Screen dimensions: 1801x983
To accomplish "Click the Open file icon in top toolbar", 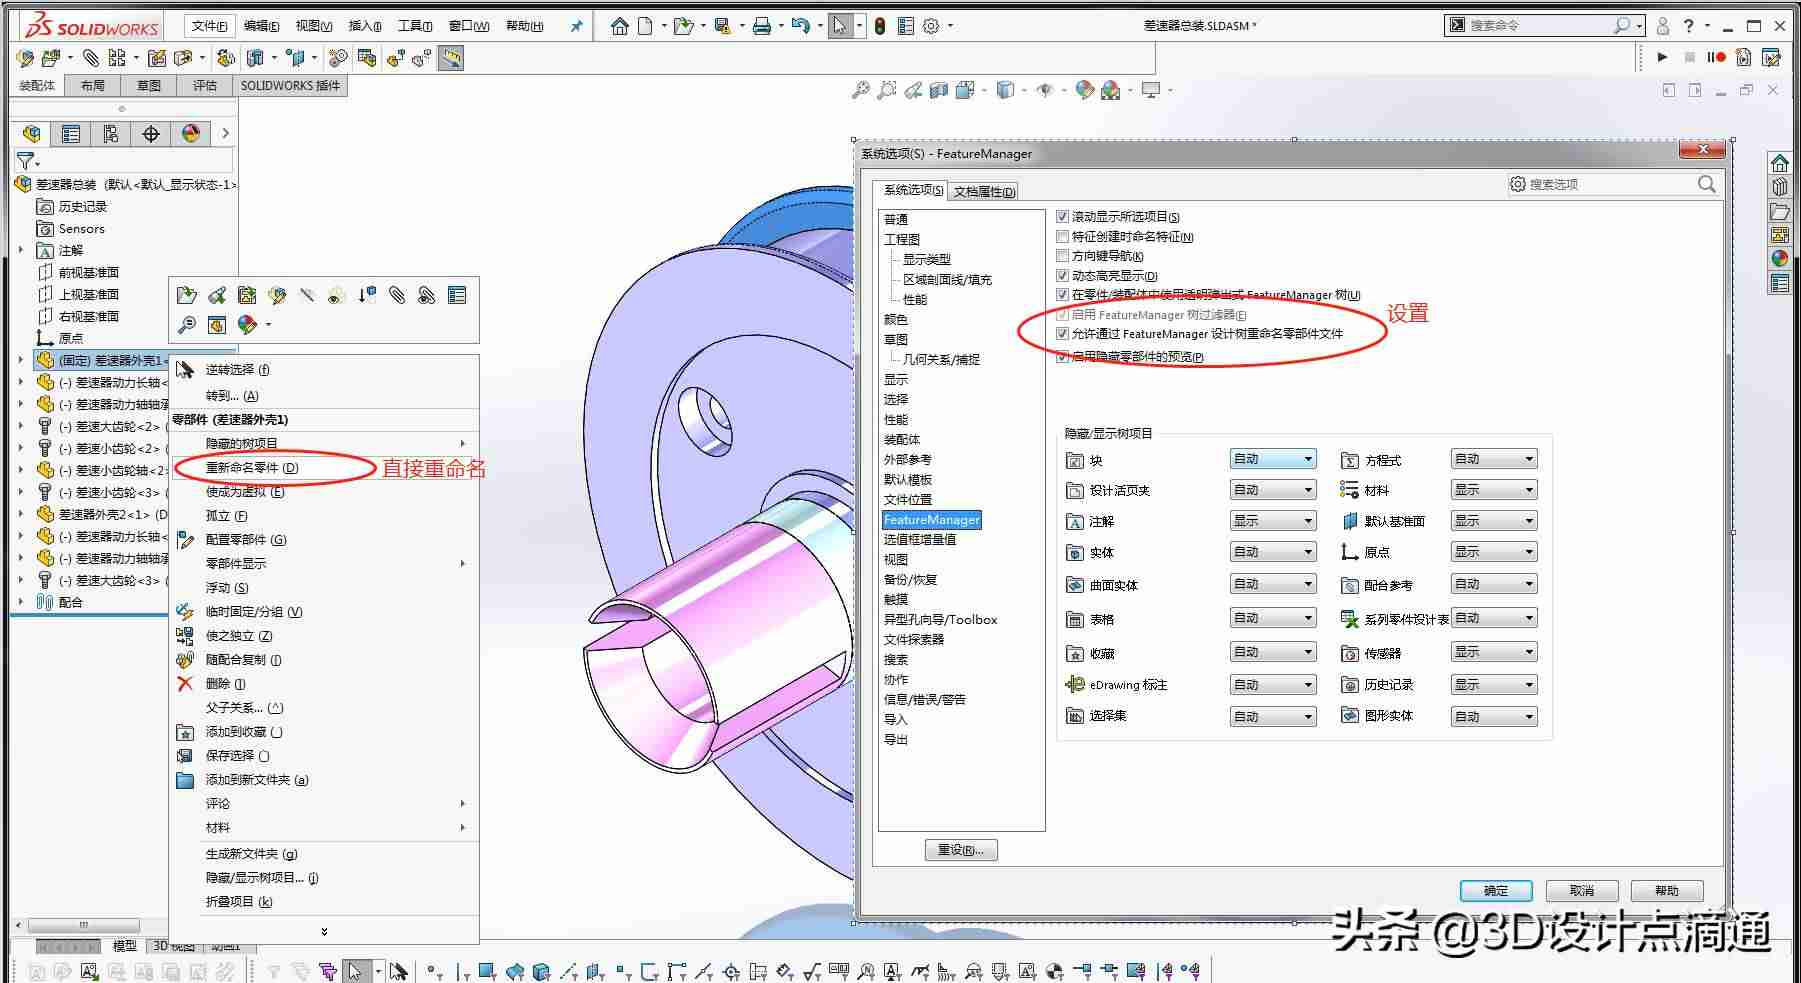I will (x=683, y=26).
